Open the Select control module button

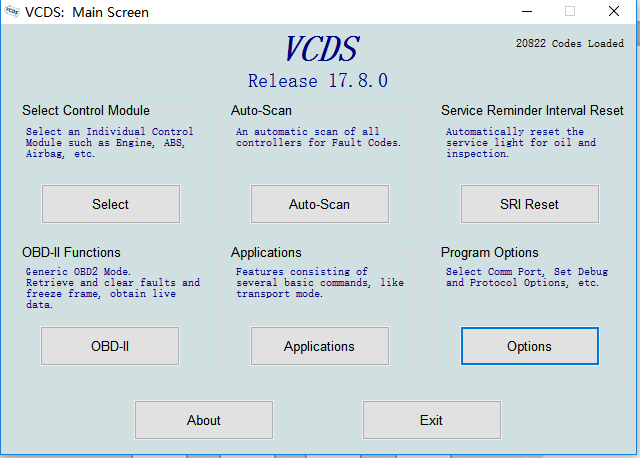(x=111, y=204)
